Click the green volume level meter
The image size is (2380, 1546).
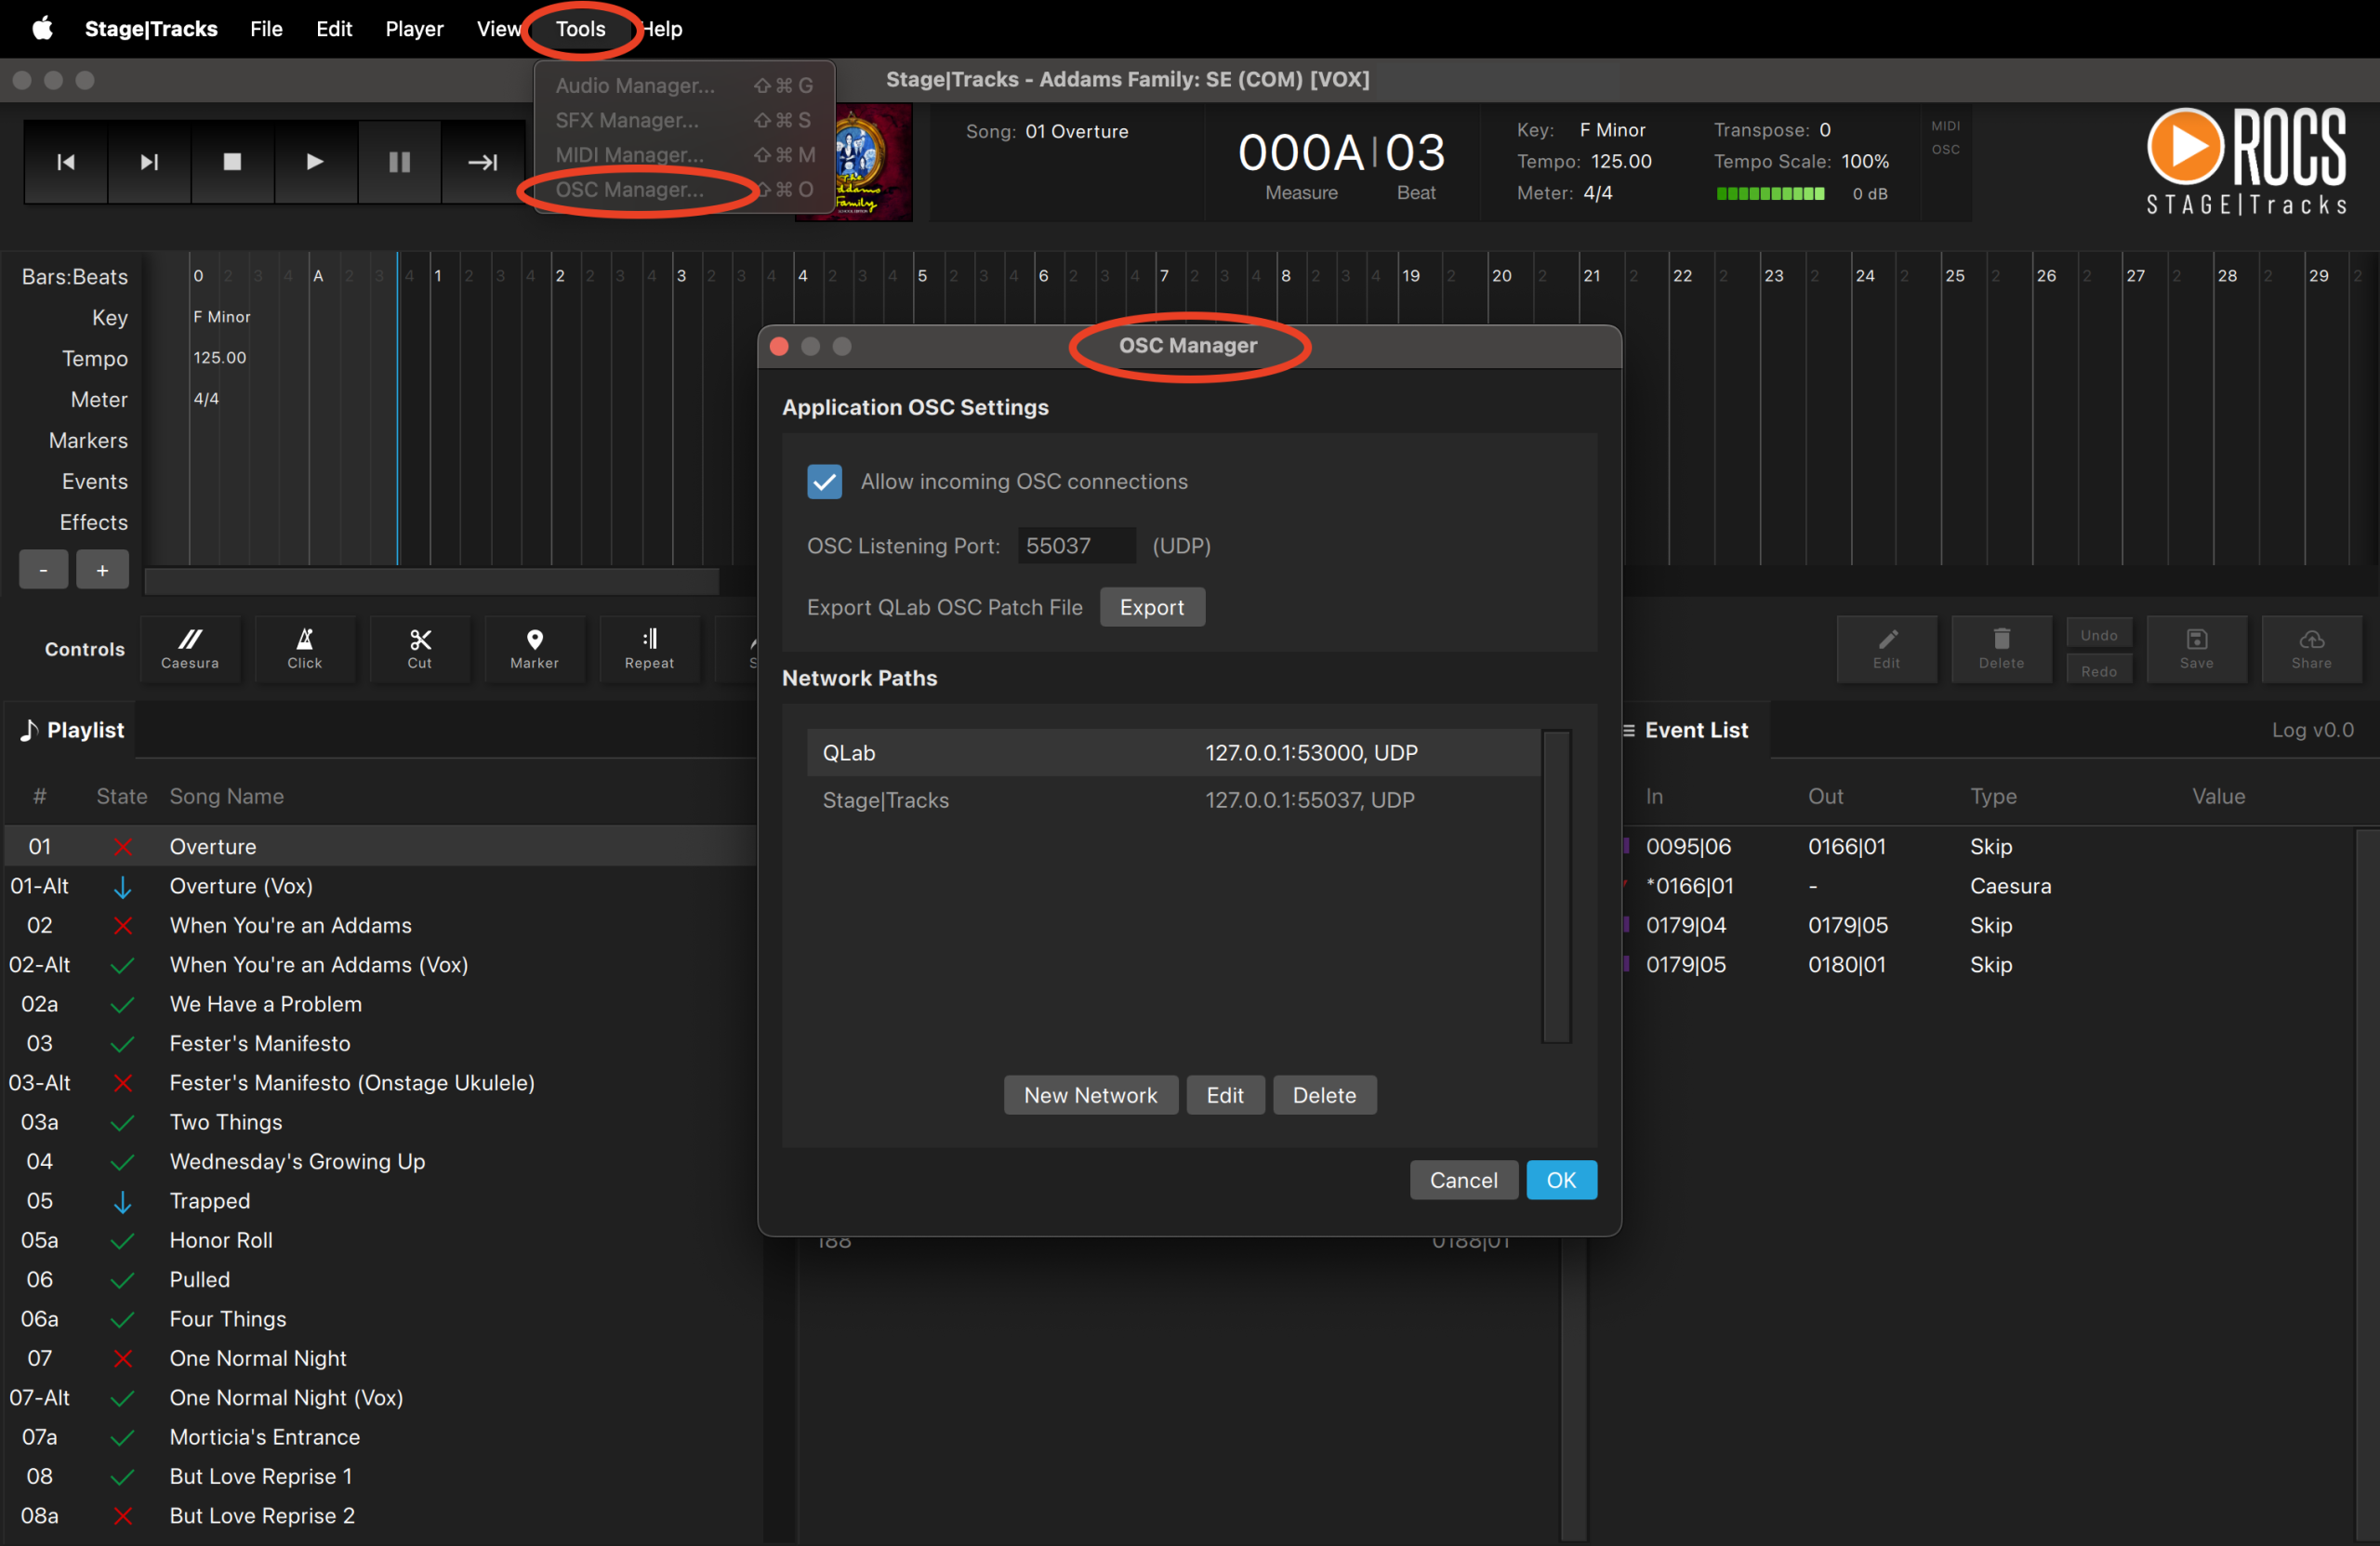click(x=1770, y=193)
